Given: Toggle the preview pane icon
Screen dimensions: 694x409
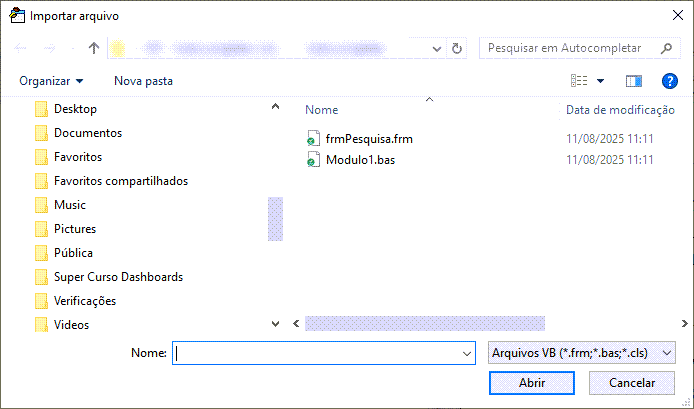Looking at the screenshot, I should 633,80.
